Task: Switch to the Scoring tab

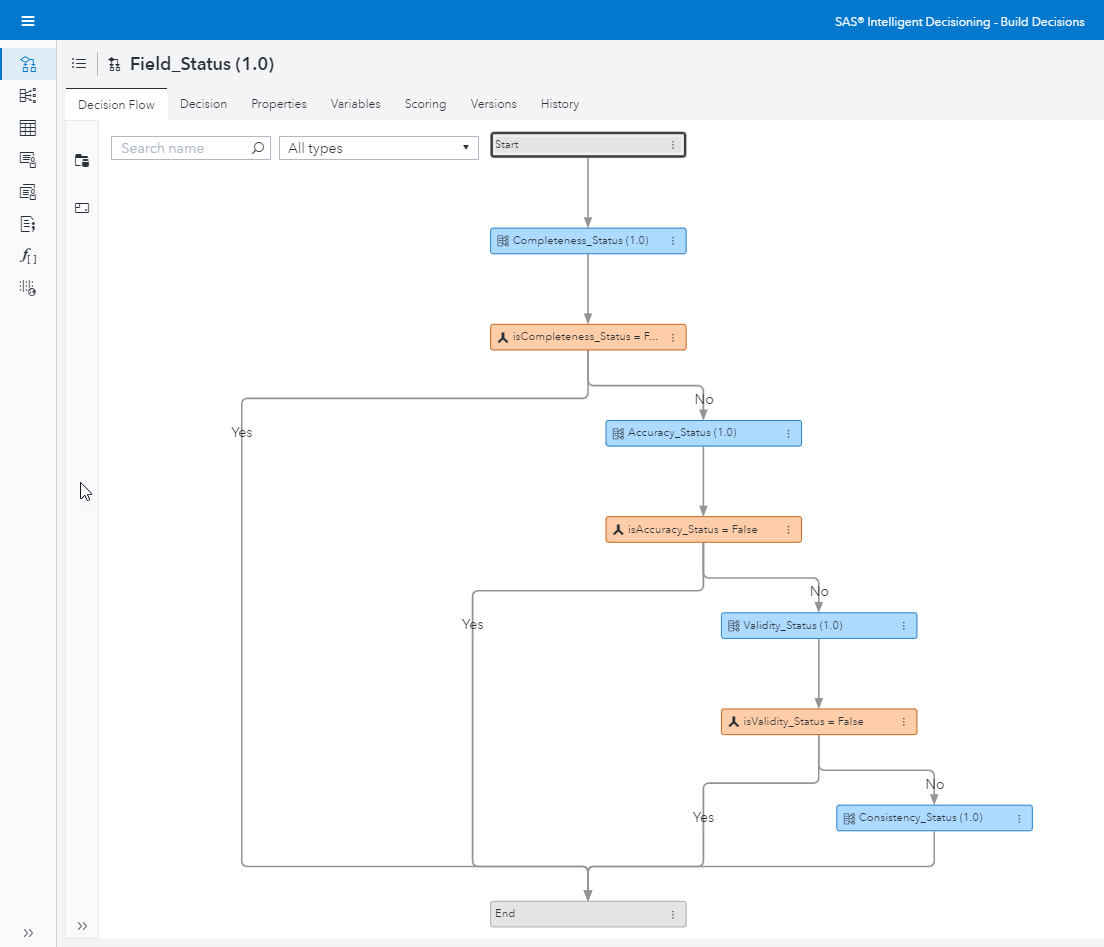Action: 425,104
